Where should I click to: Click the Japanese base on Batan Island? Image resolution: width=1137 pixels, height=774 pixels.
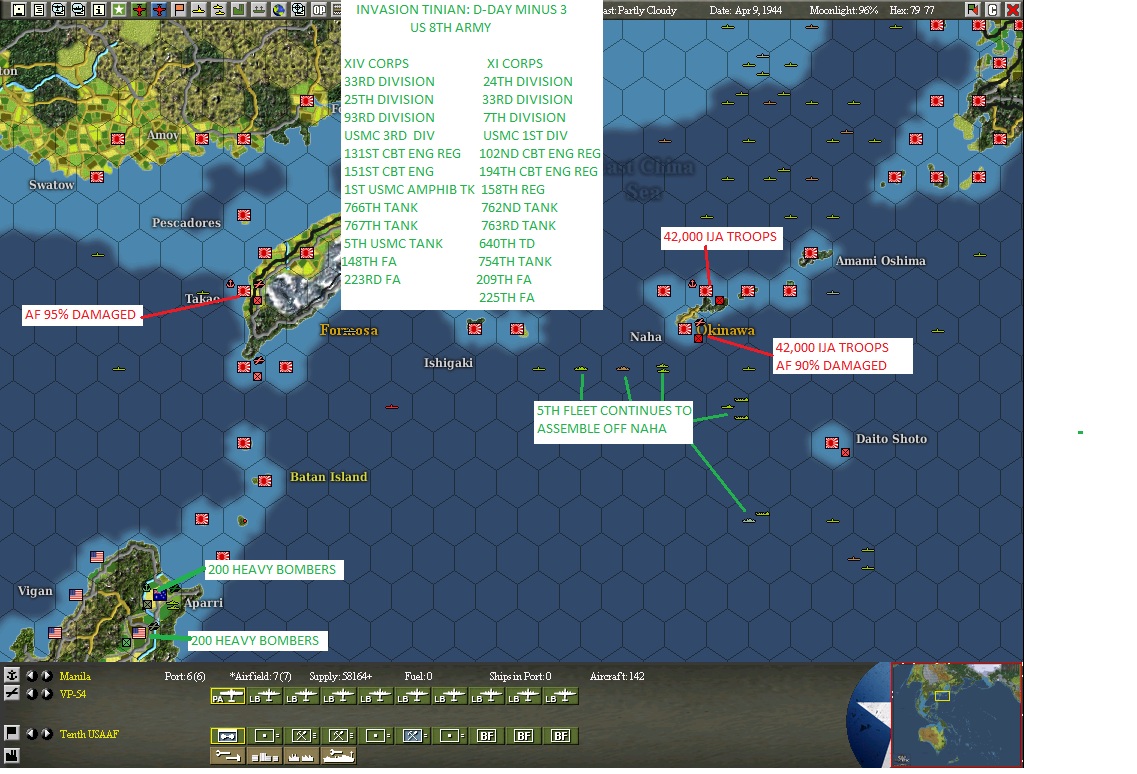tap(265, 481)
